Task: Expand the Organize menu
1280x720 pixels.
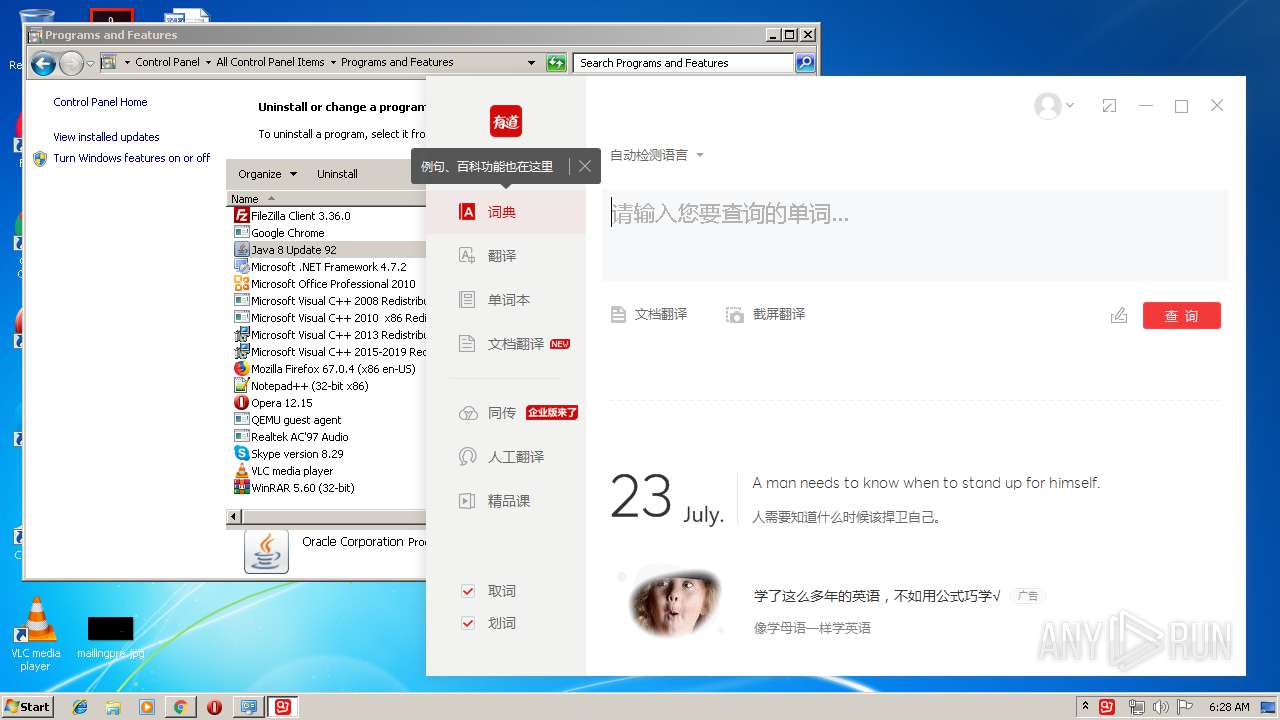Action: (x=267, y=174)
